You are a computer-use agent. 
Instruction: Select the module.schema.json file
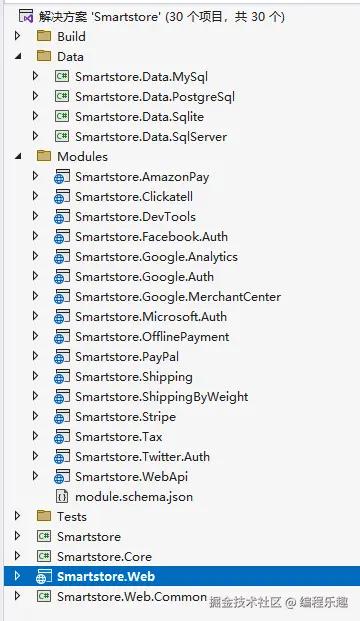pyautogui.click(x=134, y=497)
